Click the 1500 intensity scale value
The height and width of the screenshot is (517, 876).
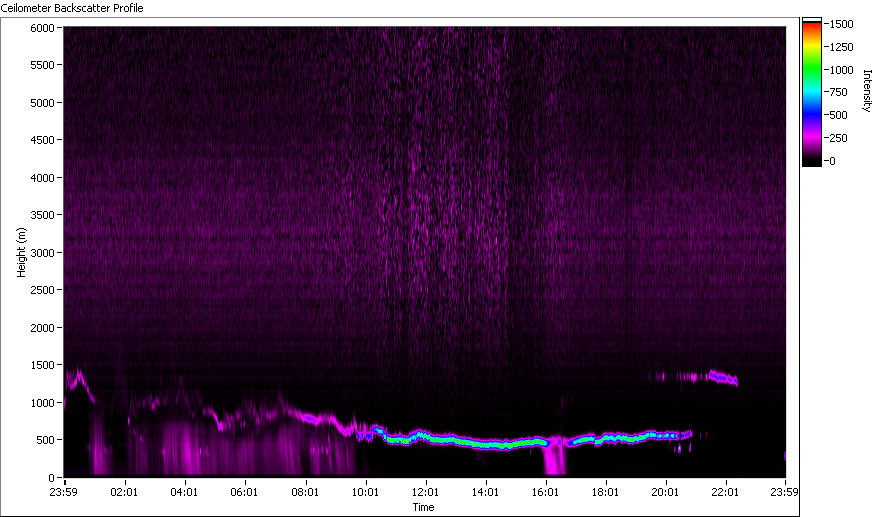[842, 24]
